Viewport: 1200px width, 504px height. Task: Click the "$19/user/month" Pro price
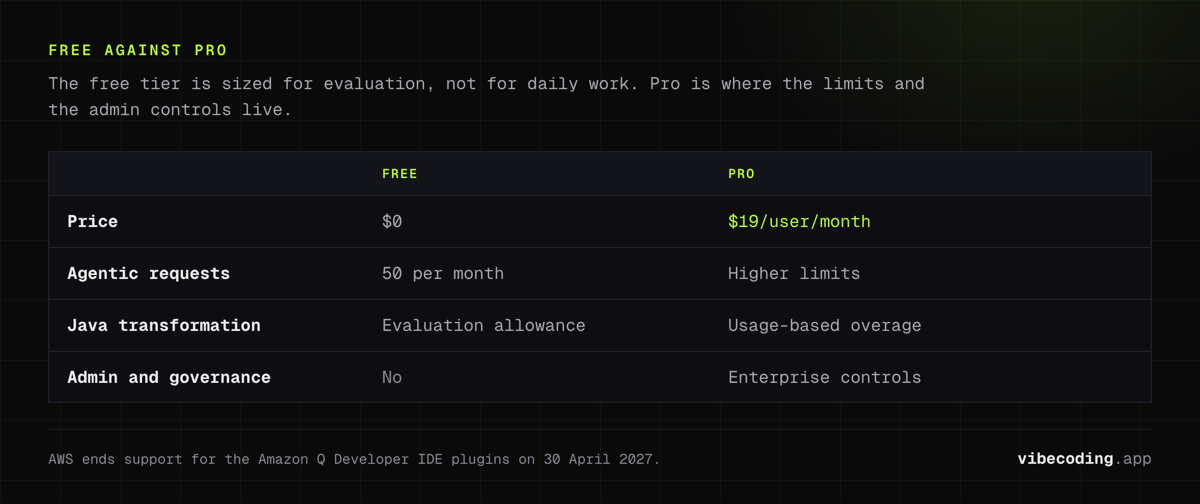click(799, 221)
